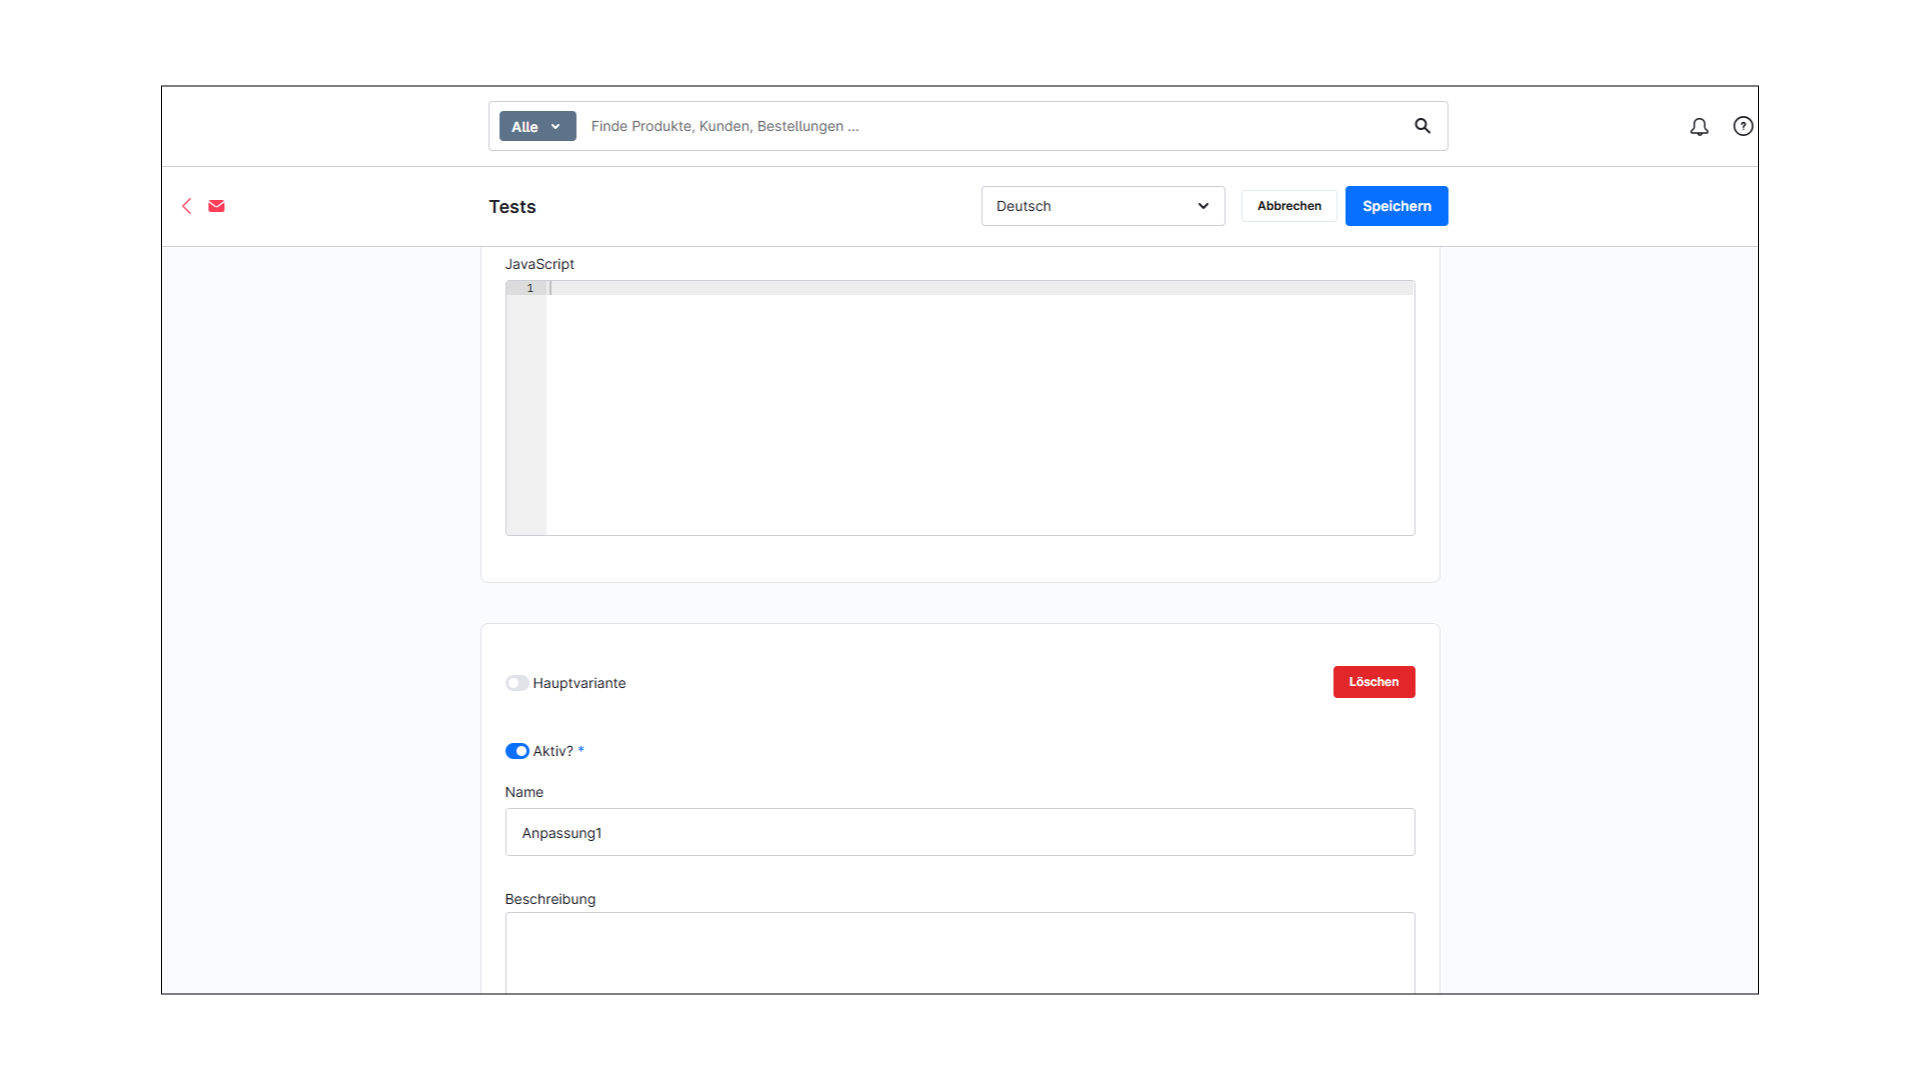Click the search magnifier icon
The image size is (1920, 1080).
tap(1422, 126)
